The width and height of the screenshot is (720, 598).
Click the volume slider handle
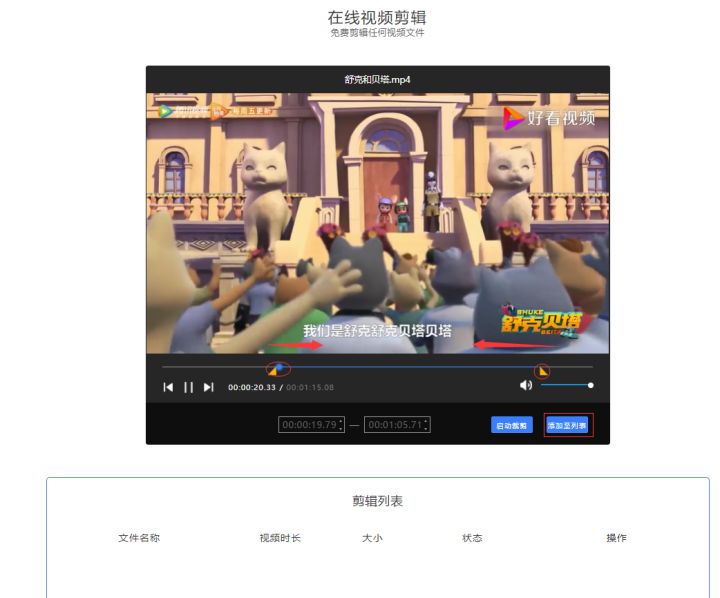(591, 385)
